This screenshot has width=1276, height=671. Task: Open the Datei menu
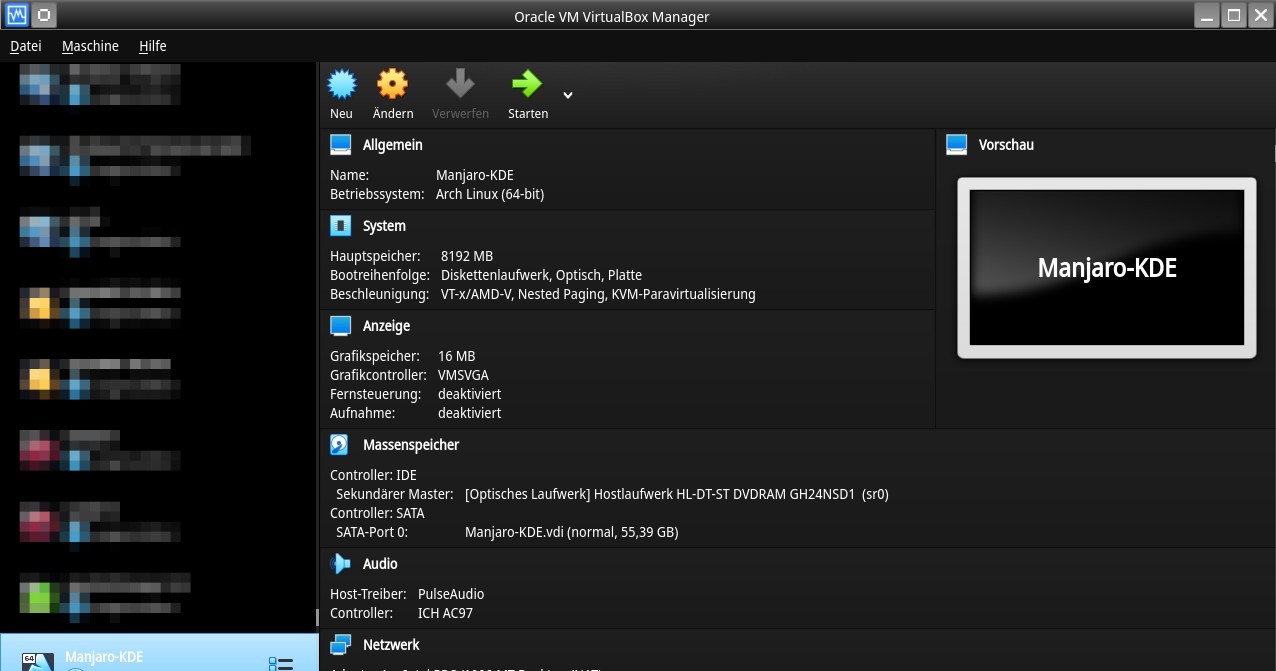pyautogui.click(x=26, y=46)
